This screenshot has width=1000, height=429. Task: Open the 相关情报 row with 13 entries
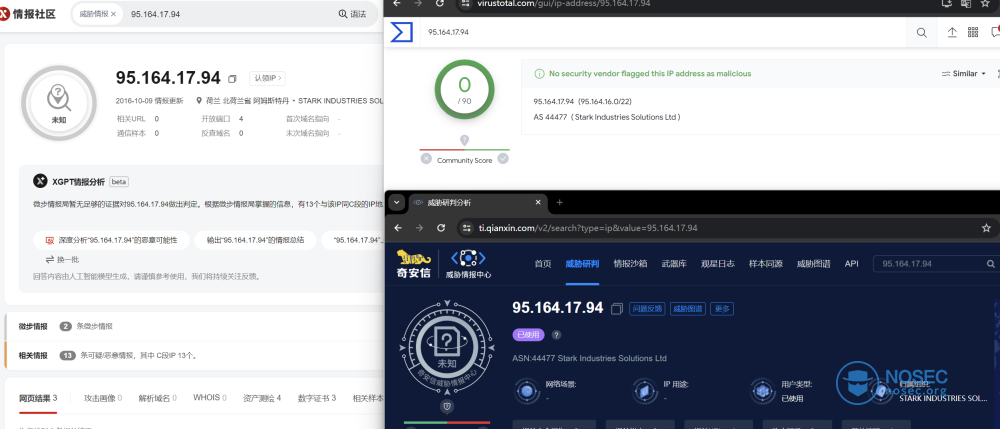[x=194, y=355]
